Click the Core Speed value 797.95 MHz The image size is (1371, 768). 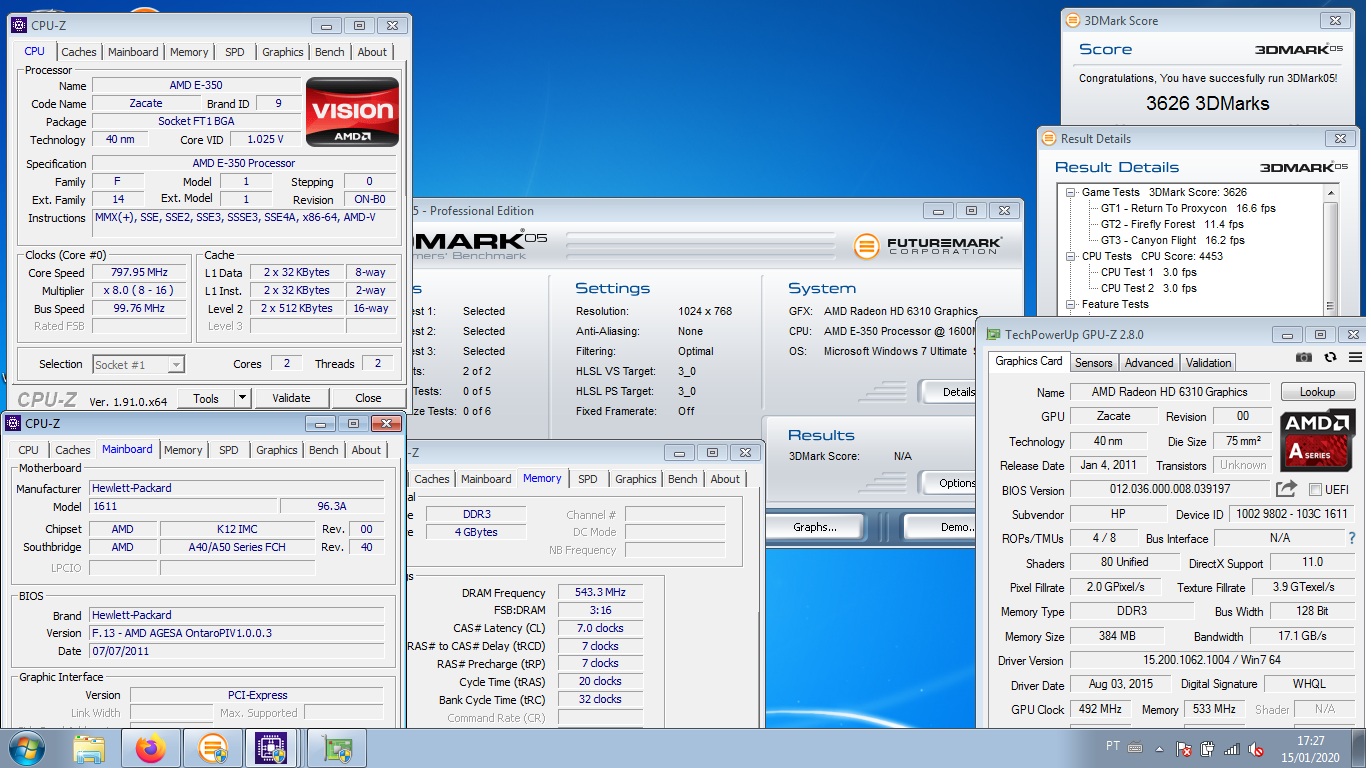[139, 272]
